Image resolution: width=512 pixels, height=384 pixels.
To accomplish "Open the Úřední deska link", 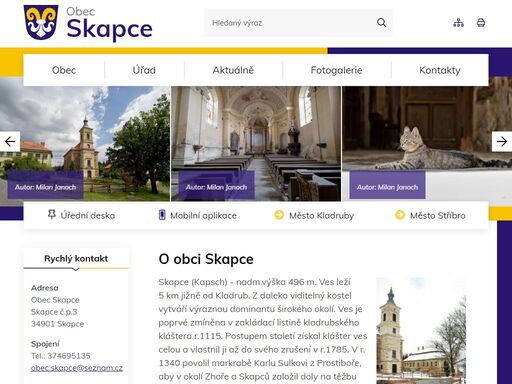I will tap(88, 216).
